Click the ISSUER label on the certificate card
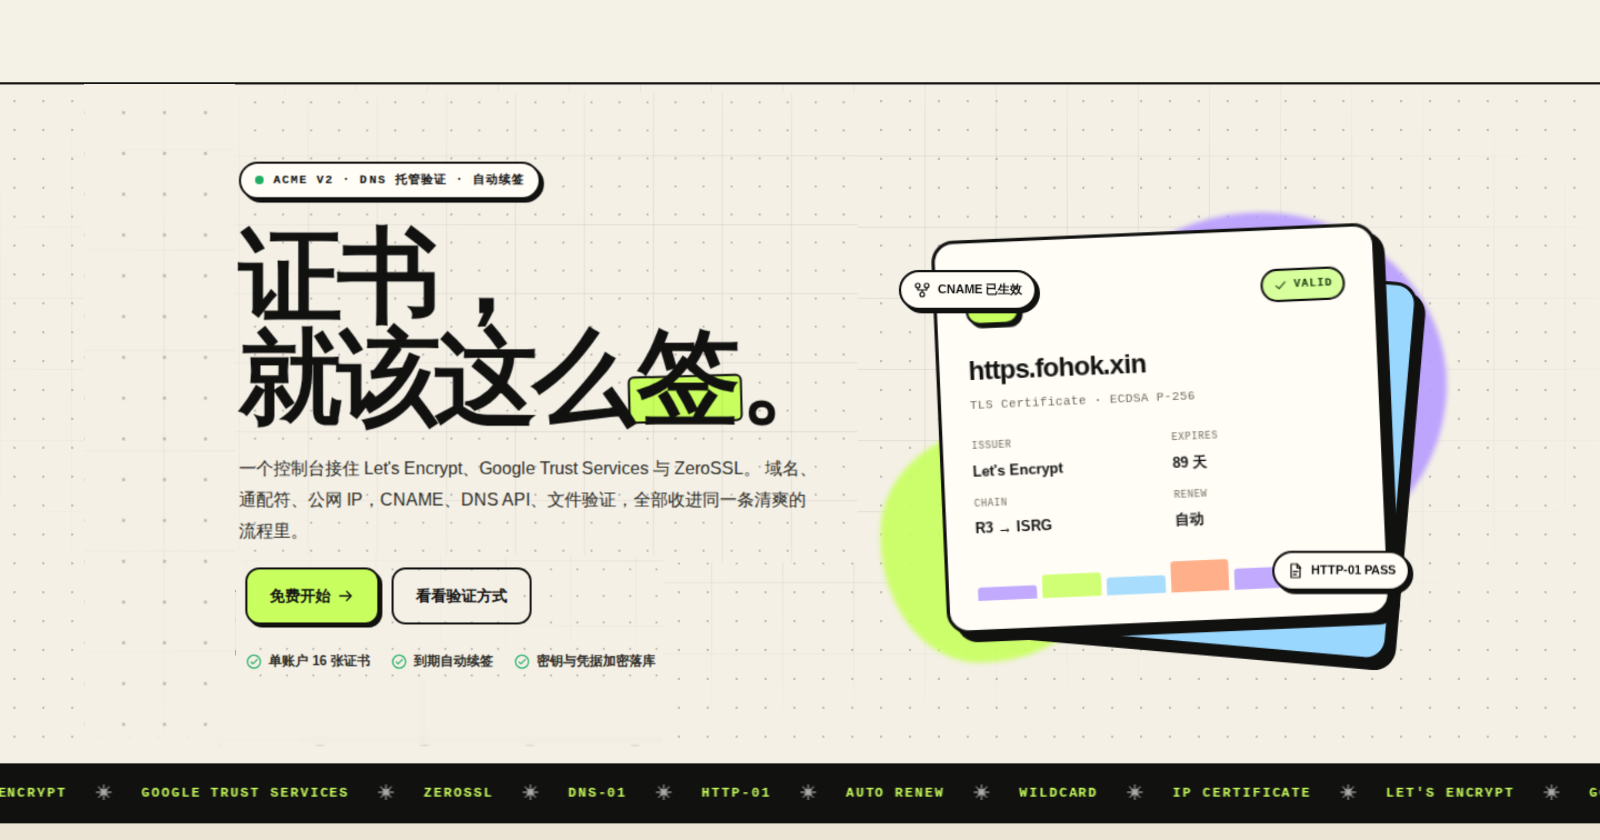 pos(991,444)
